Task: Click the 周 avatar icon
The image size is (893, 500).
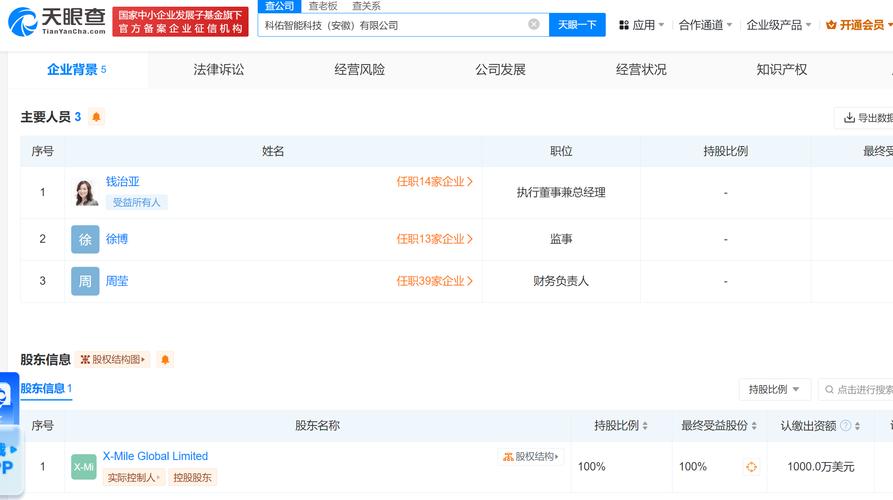Action: coord(85,281)
